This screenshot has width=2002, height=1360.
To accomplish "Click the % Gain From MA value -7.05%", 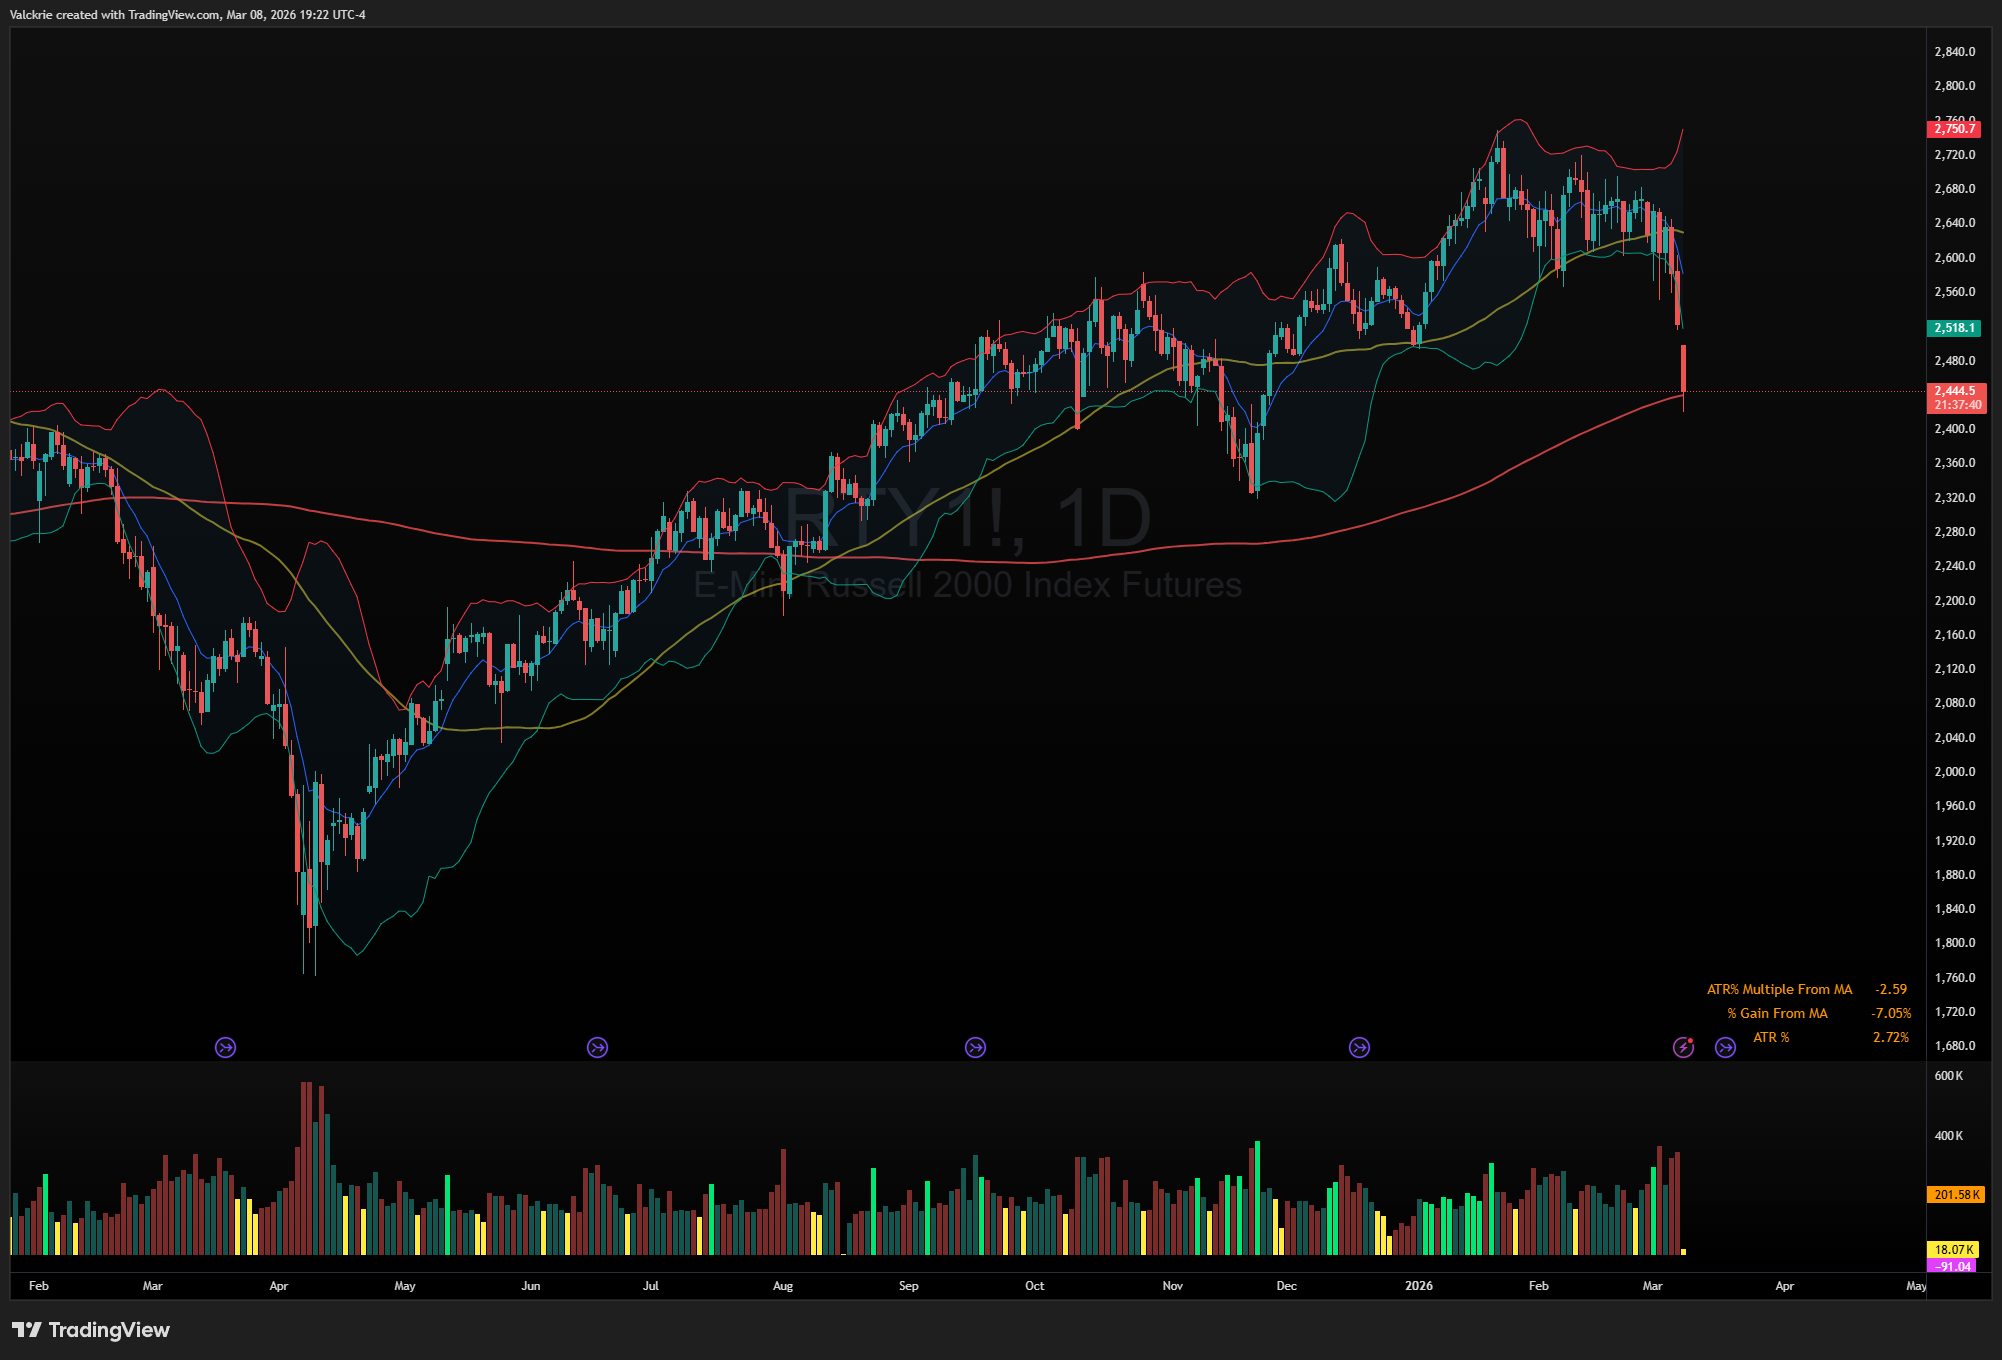I will click(x=1890, y=1013).
